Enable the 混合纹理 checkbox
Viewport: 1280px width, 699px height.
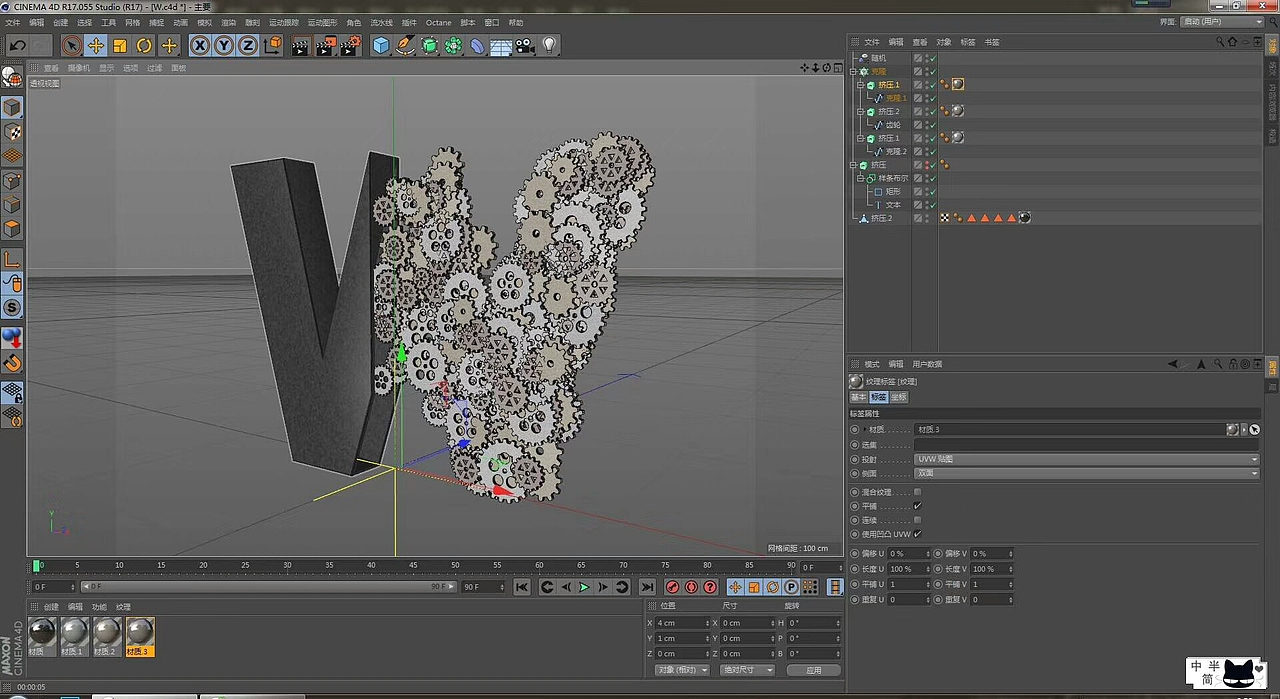917,492
